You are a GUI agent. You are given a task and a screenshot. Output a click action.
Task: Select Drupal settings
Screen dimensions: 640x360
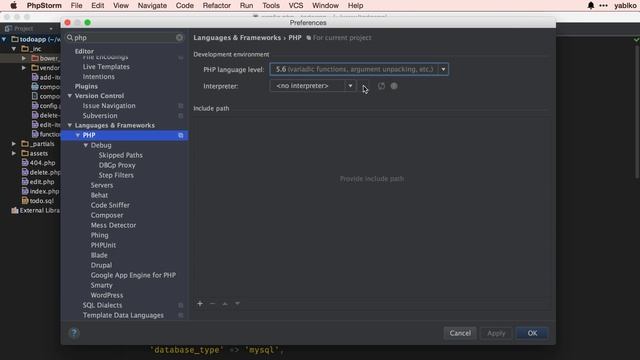tap(101, 265)
